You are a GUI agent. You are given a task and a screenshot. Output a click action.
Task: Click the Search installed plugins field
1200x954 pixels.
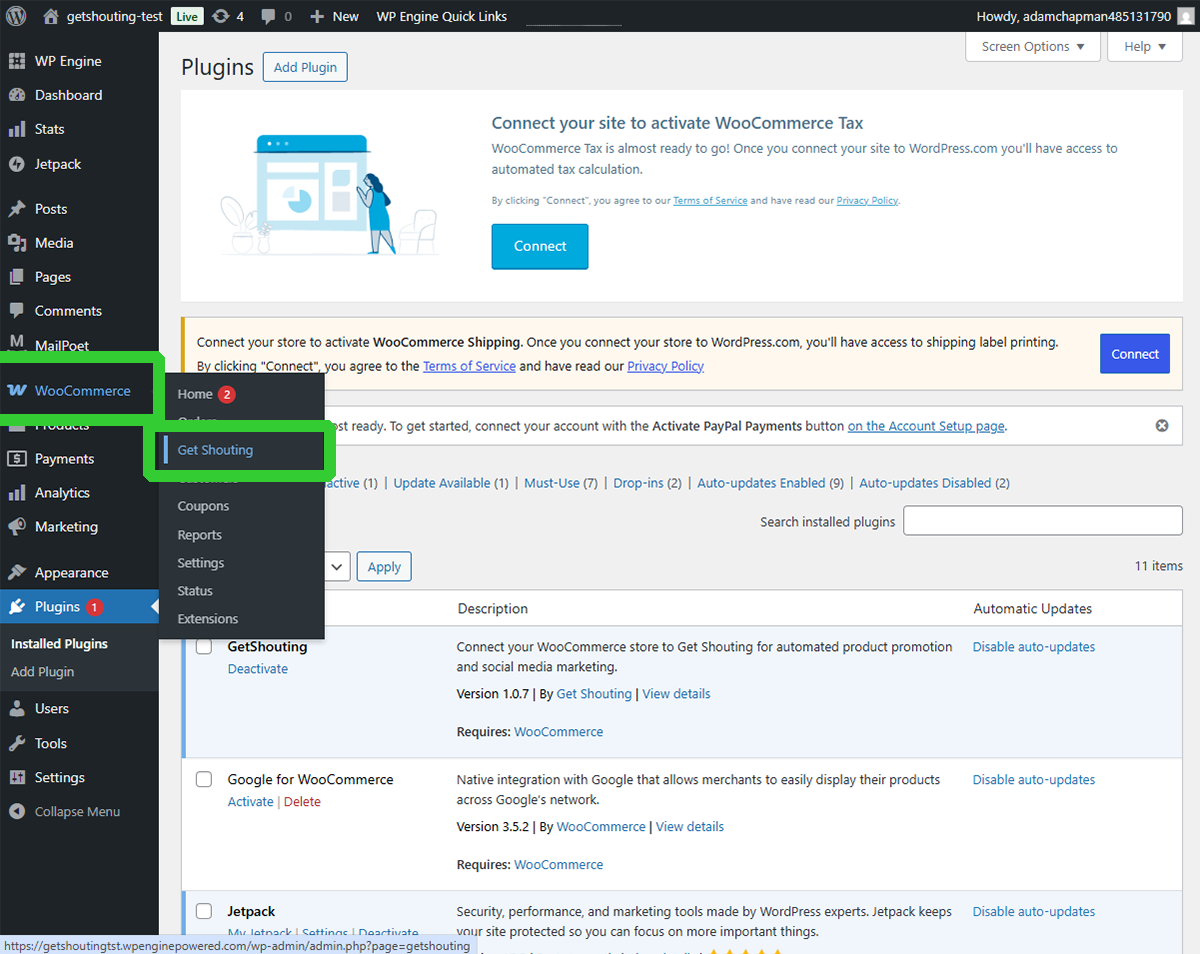click(x=1042, y=520)
